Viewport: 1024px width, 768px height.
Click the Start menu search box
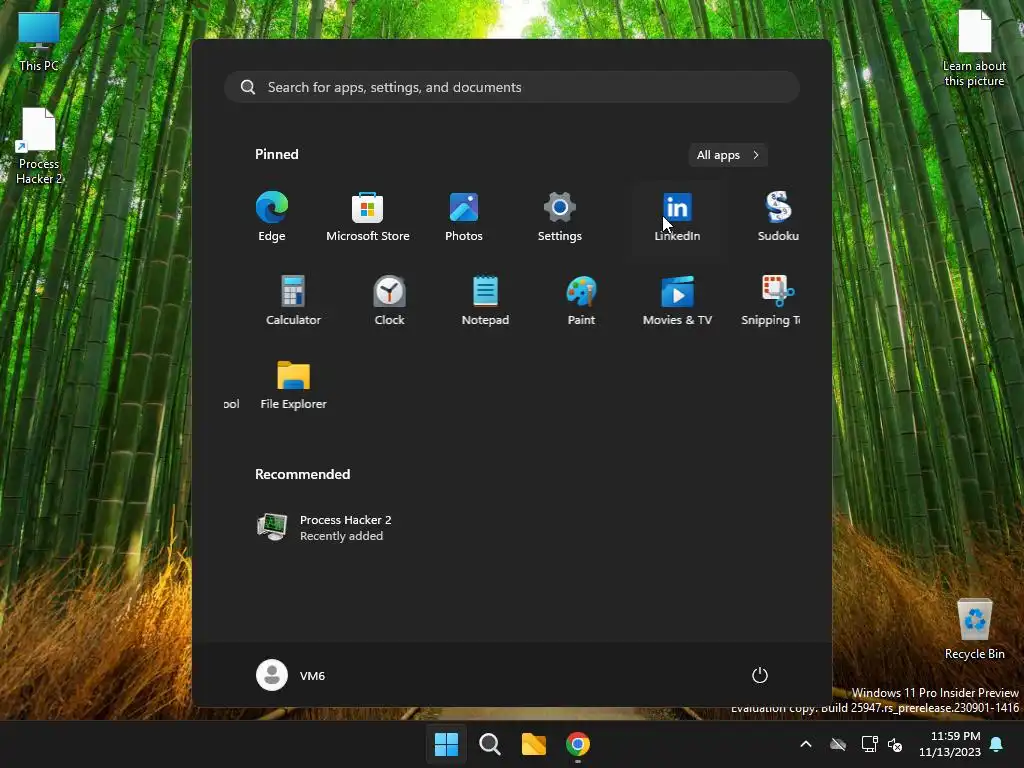click(512, 87)
